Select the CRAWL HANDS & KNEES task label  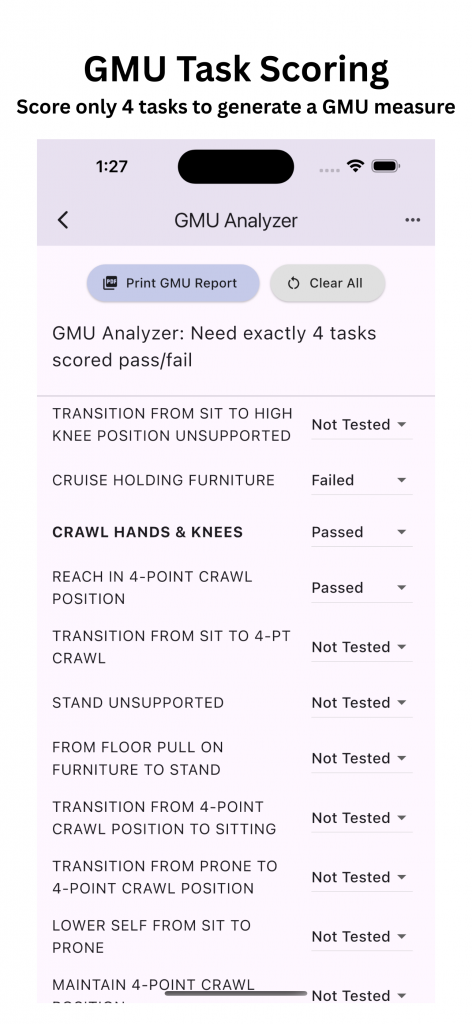pyautogui.click(x=148, y=532)
